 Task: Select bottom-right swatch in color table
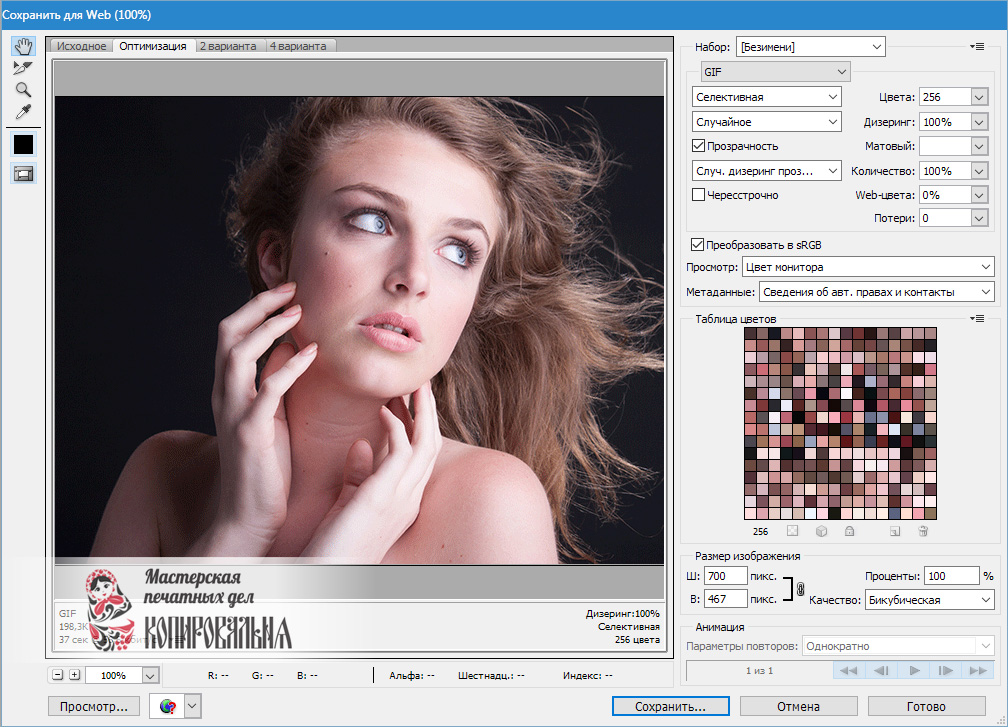[x=930, y=514]
